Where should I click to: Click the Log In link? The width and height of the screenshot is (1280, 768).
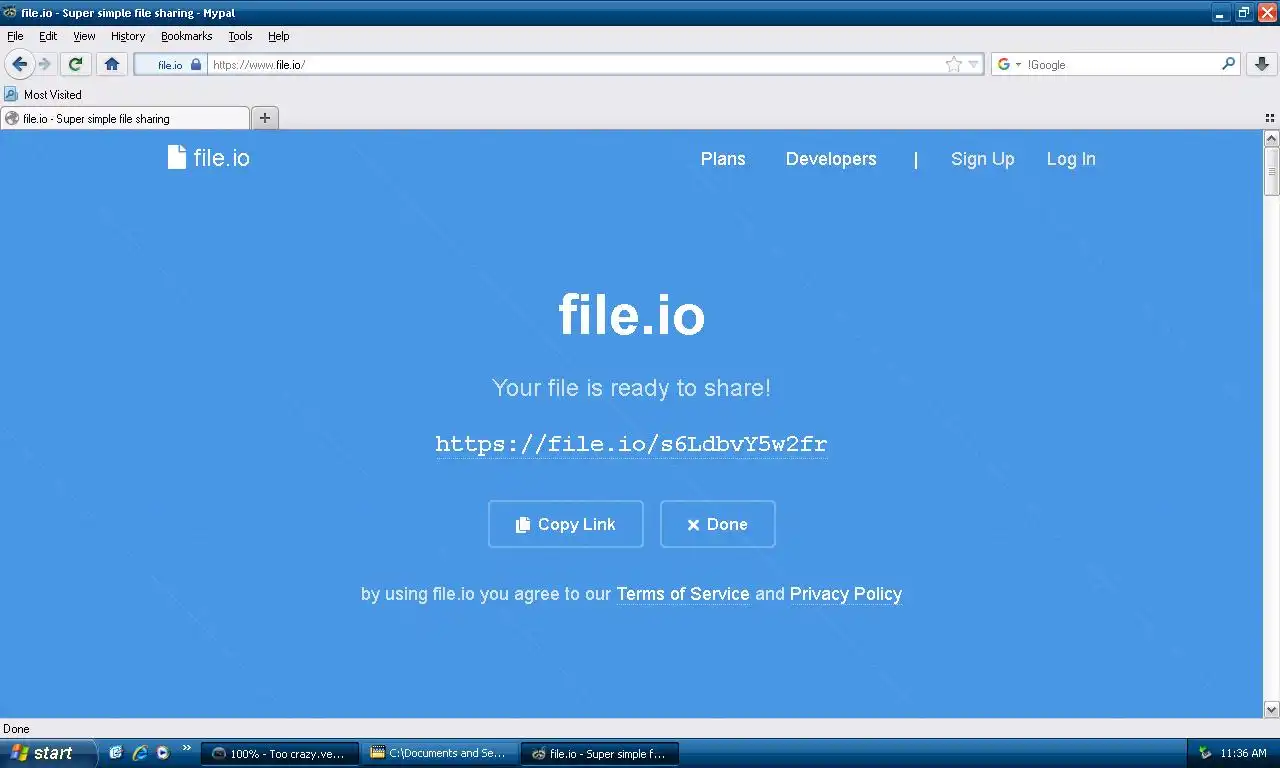1071,159
